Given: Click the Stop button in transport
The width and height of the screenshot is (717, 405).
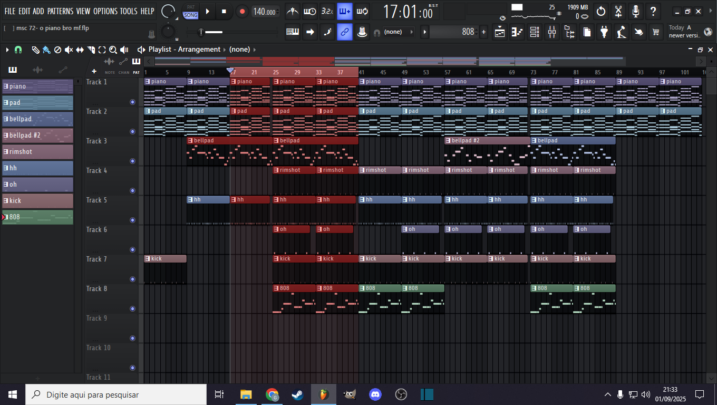Looking at the screenshot, I should 224,11.
